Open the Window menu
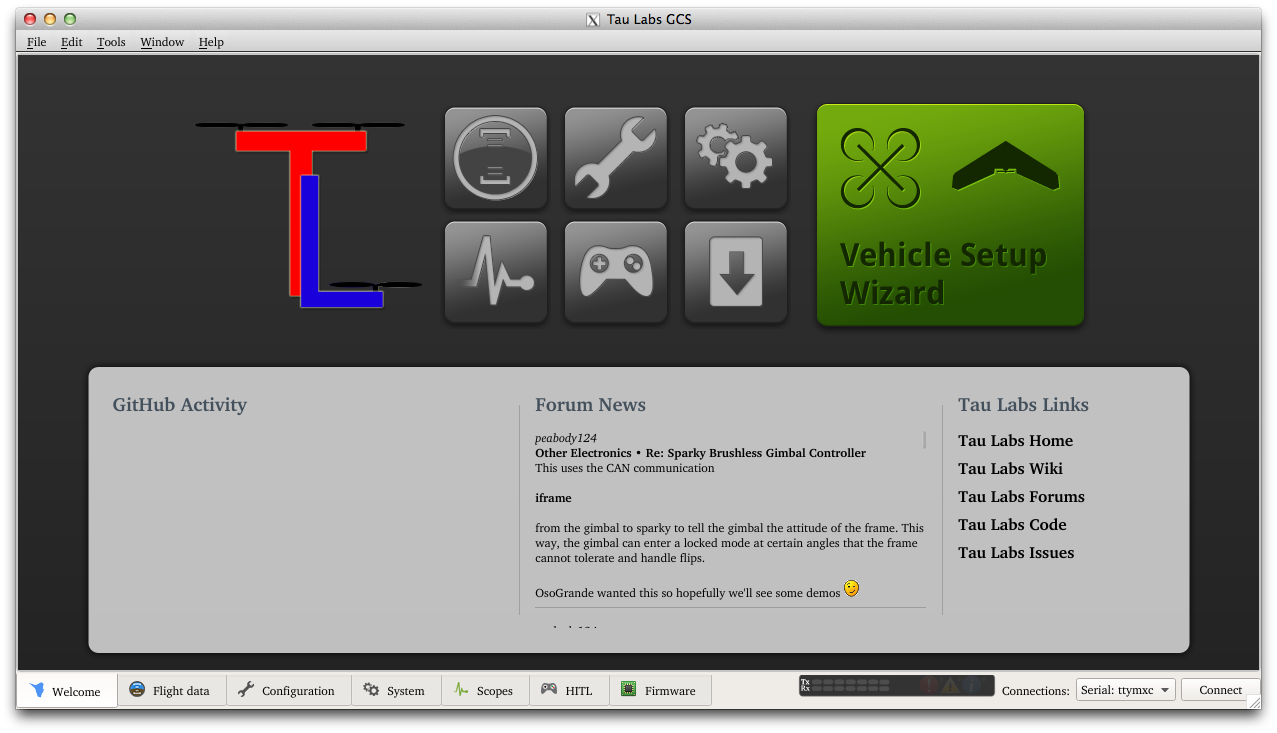This screenshot has height=733, width=1277. (x=162, y=42)
